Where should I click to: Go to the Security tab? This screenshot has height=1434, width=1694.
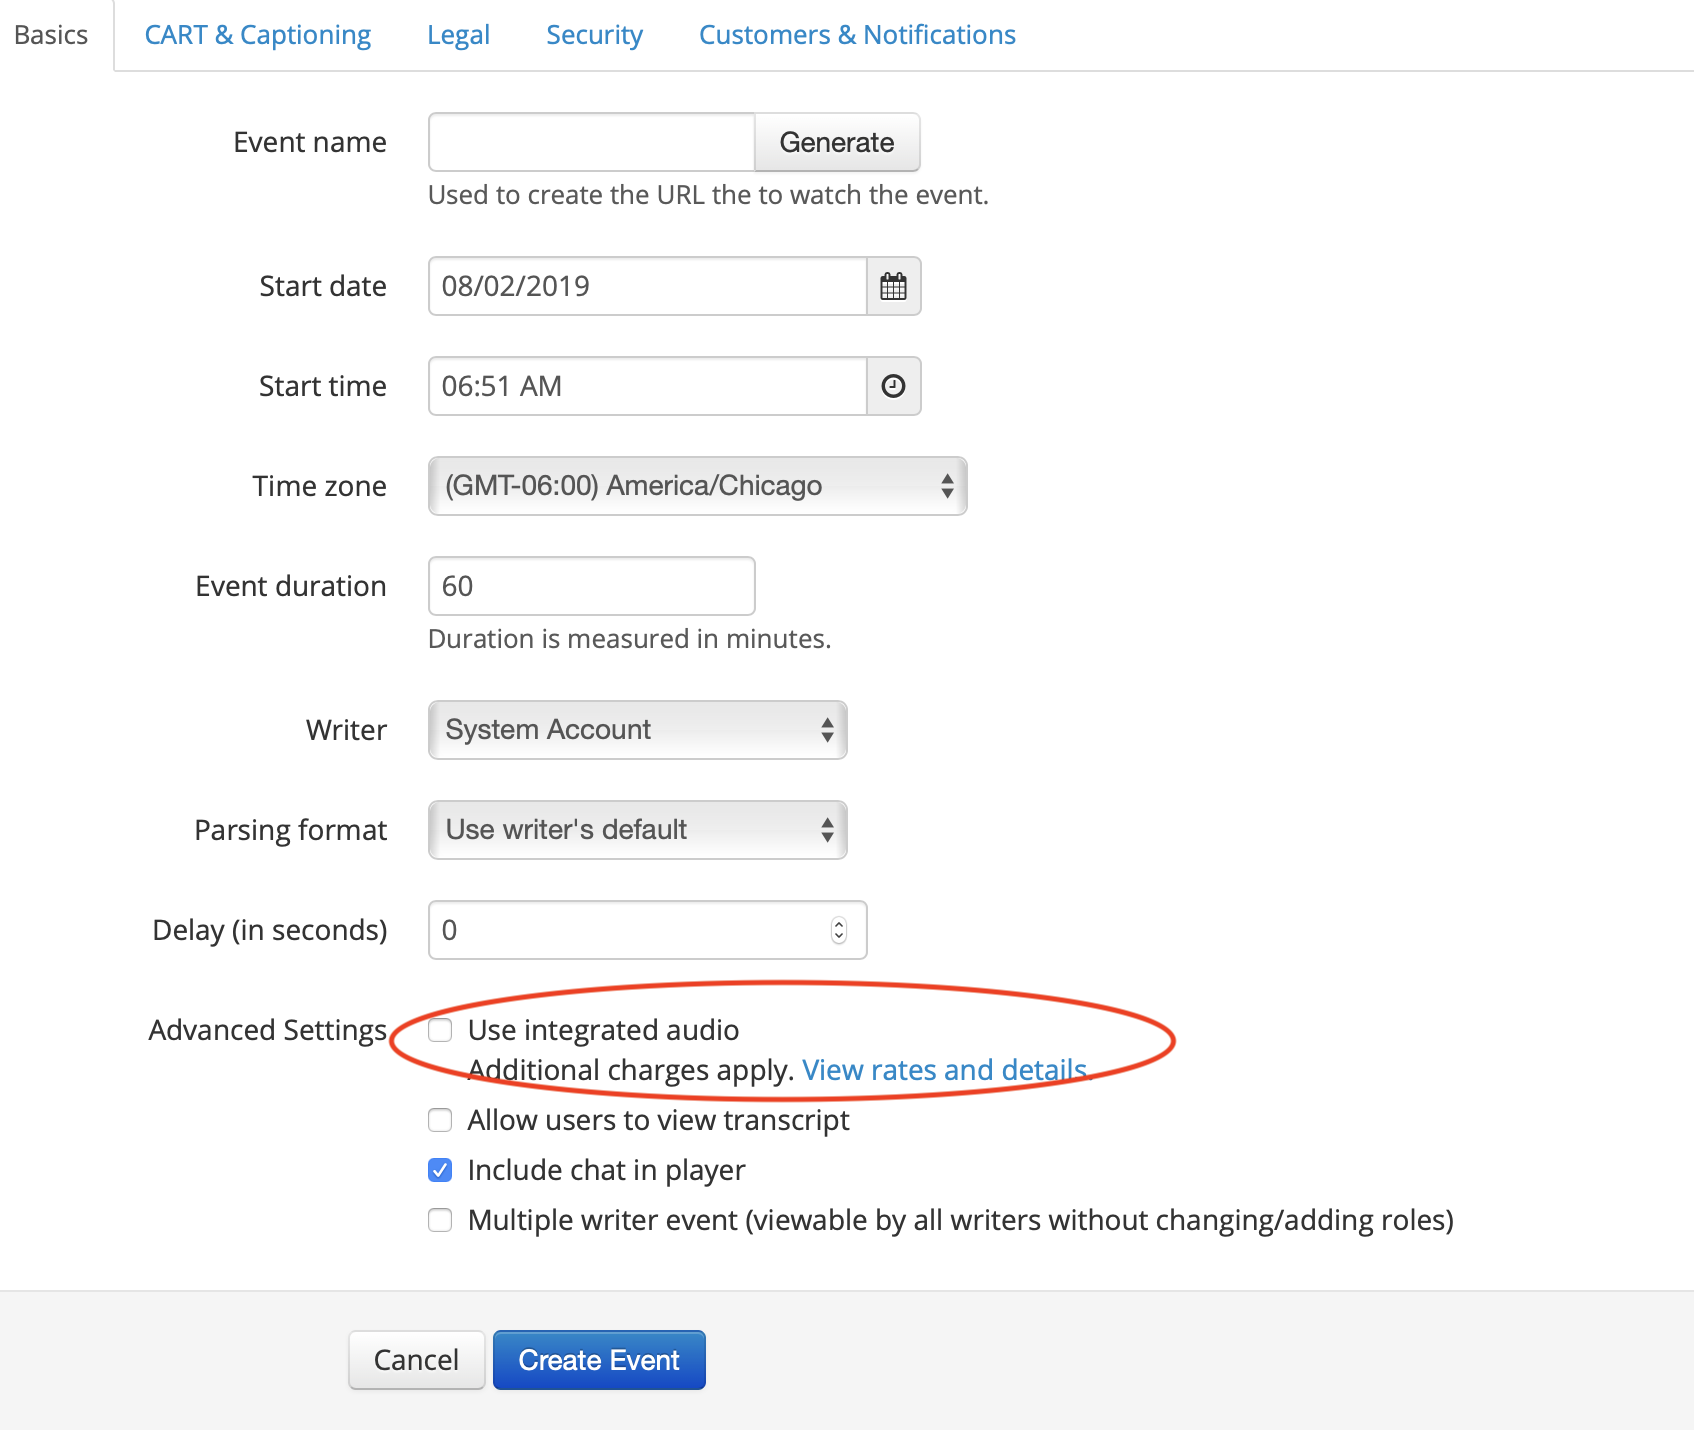pos(594,35)
